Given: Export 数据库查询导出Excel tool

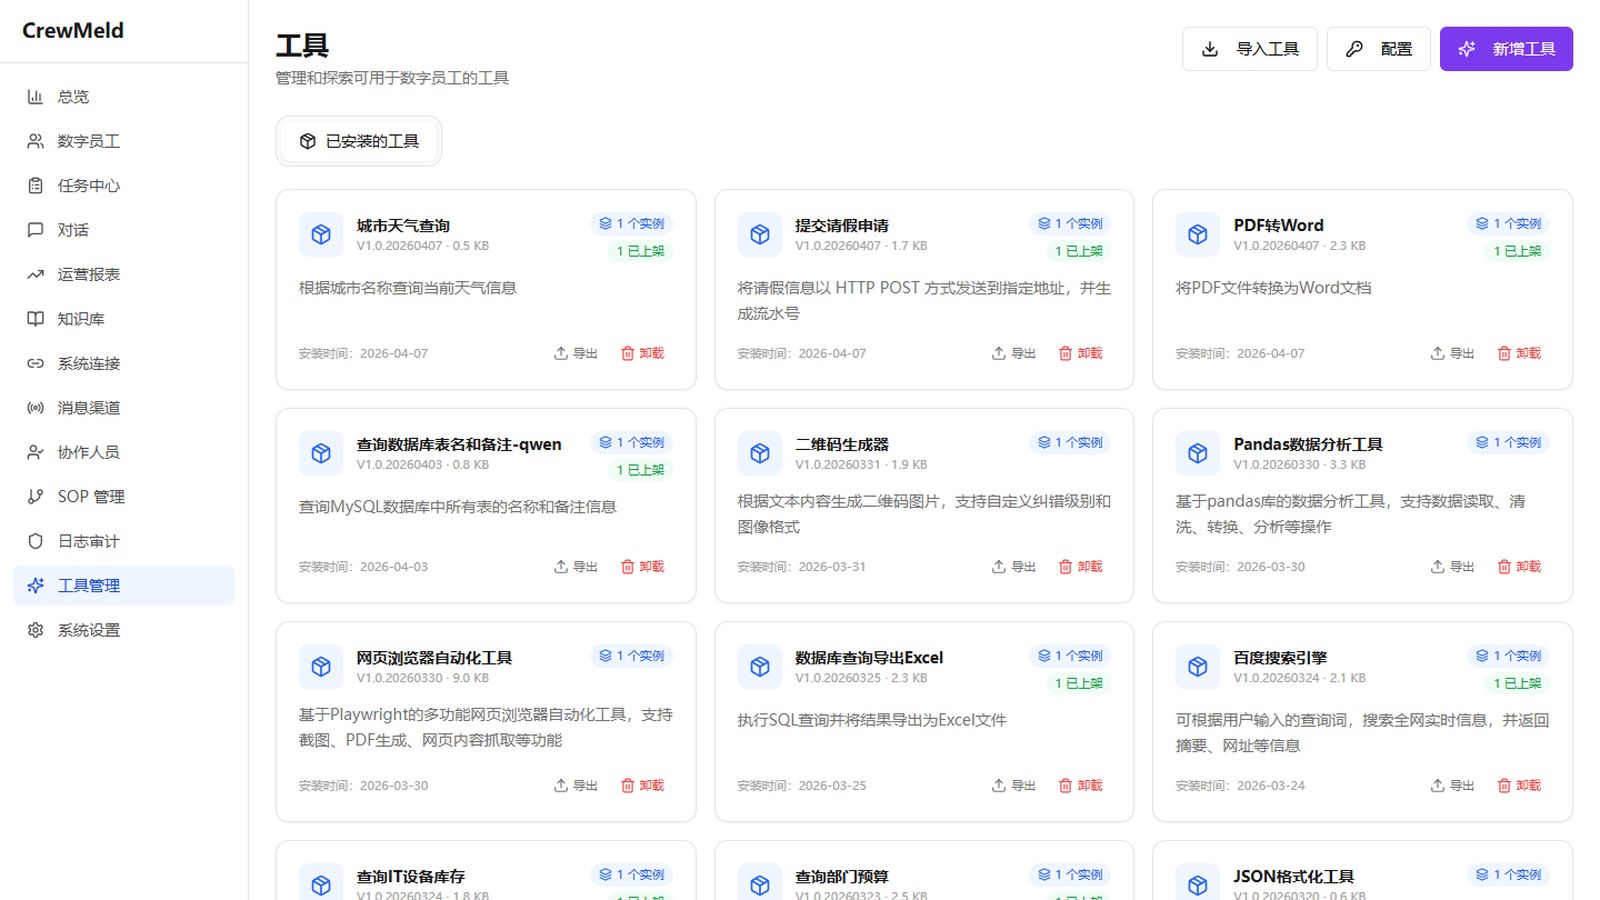Looking at the screenshot, I should pos(1014,786).
